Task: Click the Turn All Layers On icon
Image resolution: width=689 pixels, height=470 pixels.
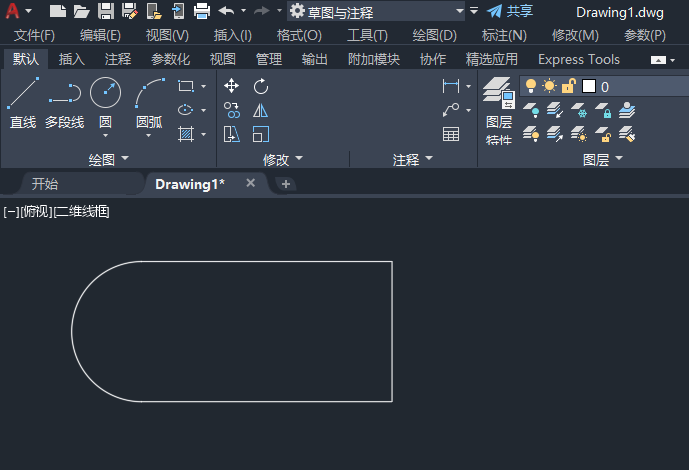Action: [x=531, y=134]
